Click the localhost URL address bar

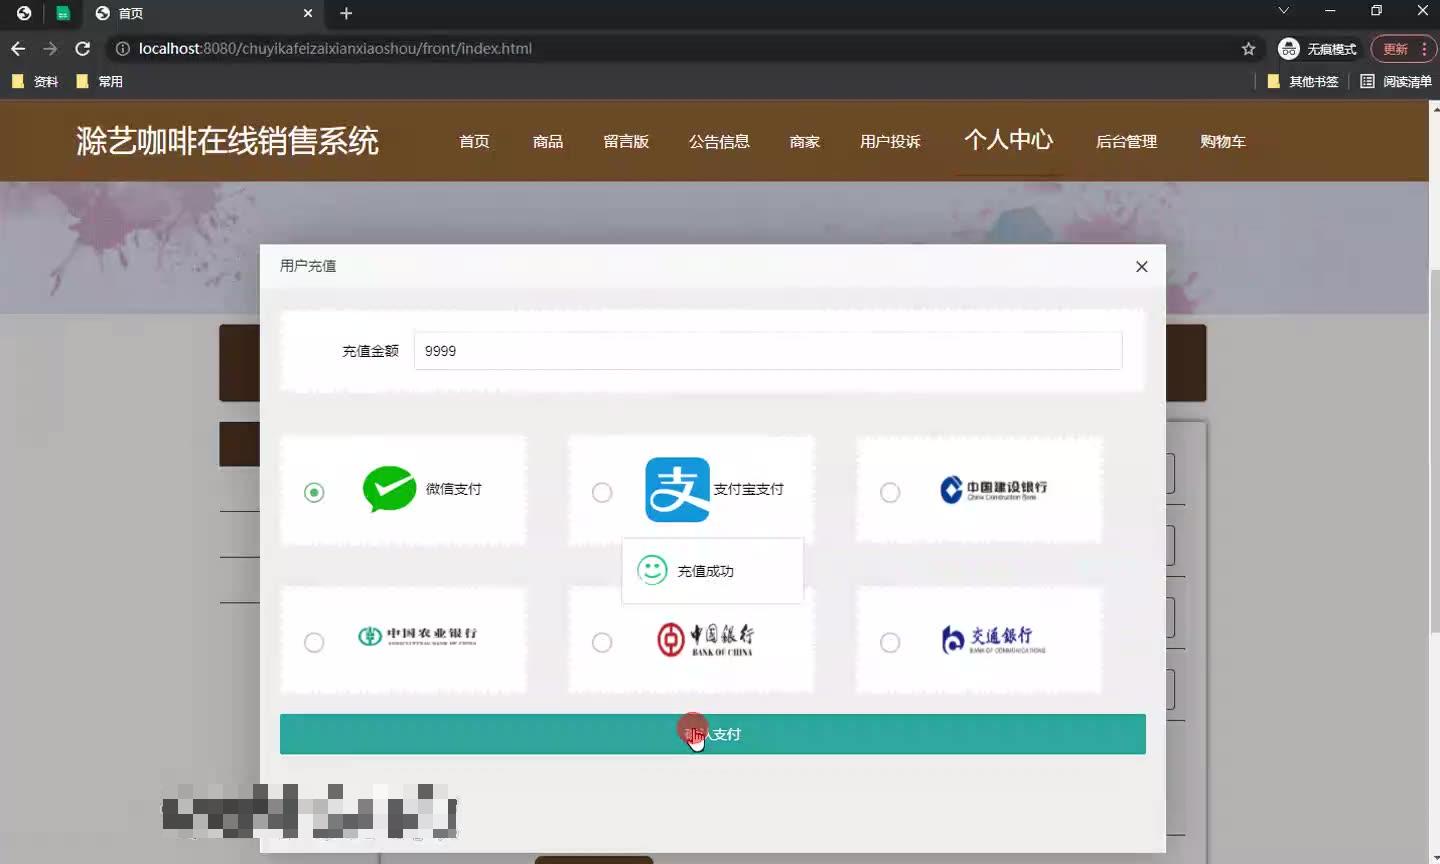click(x=335, y=48)
